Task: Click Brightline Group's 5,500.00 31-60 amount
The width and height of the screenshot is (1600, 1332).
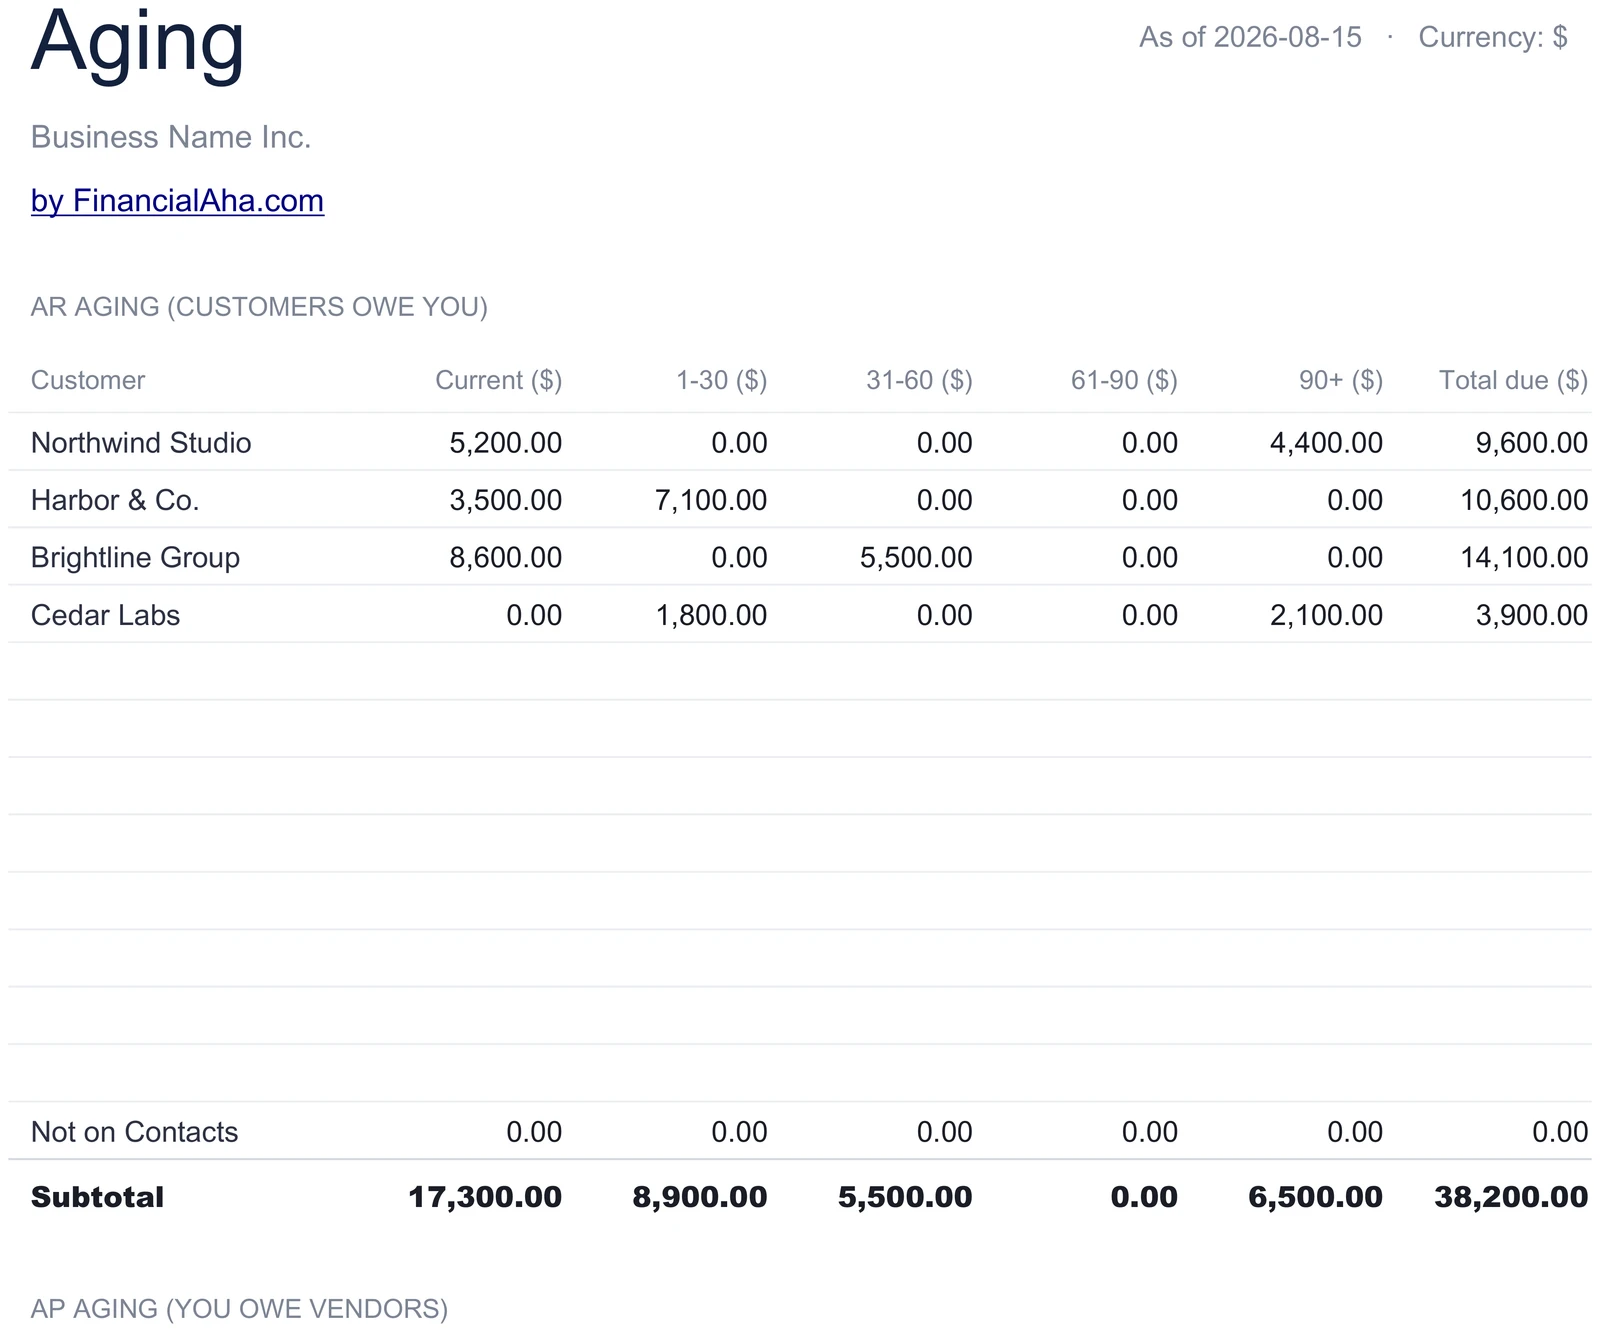Action: pyautogui.click(x=916, y=557)
